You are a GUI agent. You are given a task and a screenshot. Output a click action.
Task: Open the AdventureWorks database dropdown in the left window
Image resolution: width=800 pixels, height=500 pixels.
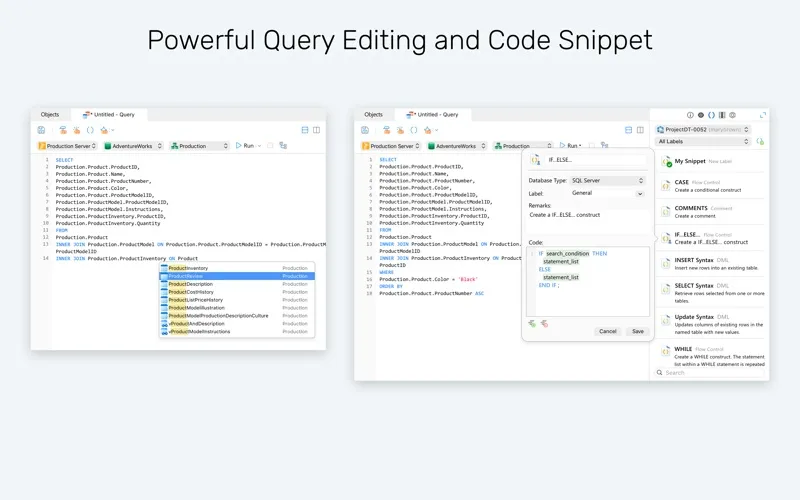point(133,146)
